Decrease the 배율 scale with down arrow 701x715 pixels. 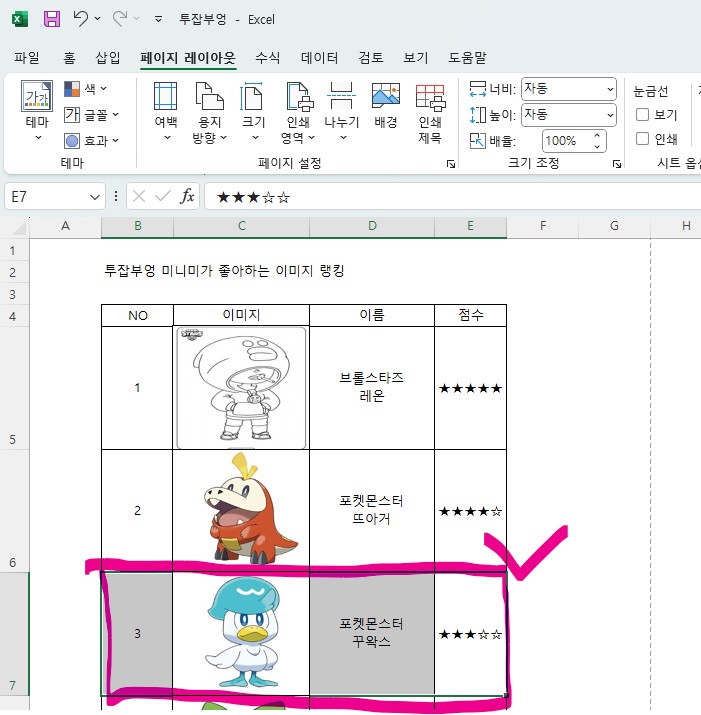click(x=597, y=146)
